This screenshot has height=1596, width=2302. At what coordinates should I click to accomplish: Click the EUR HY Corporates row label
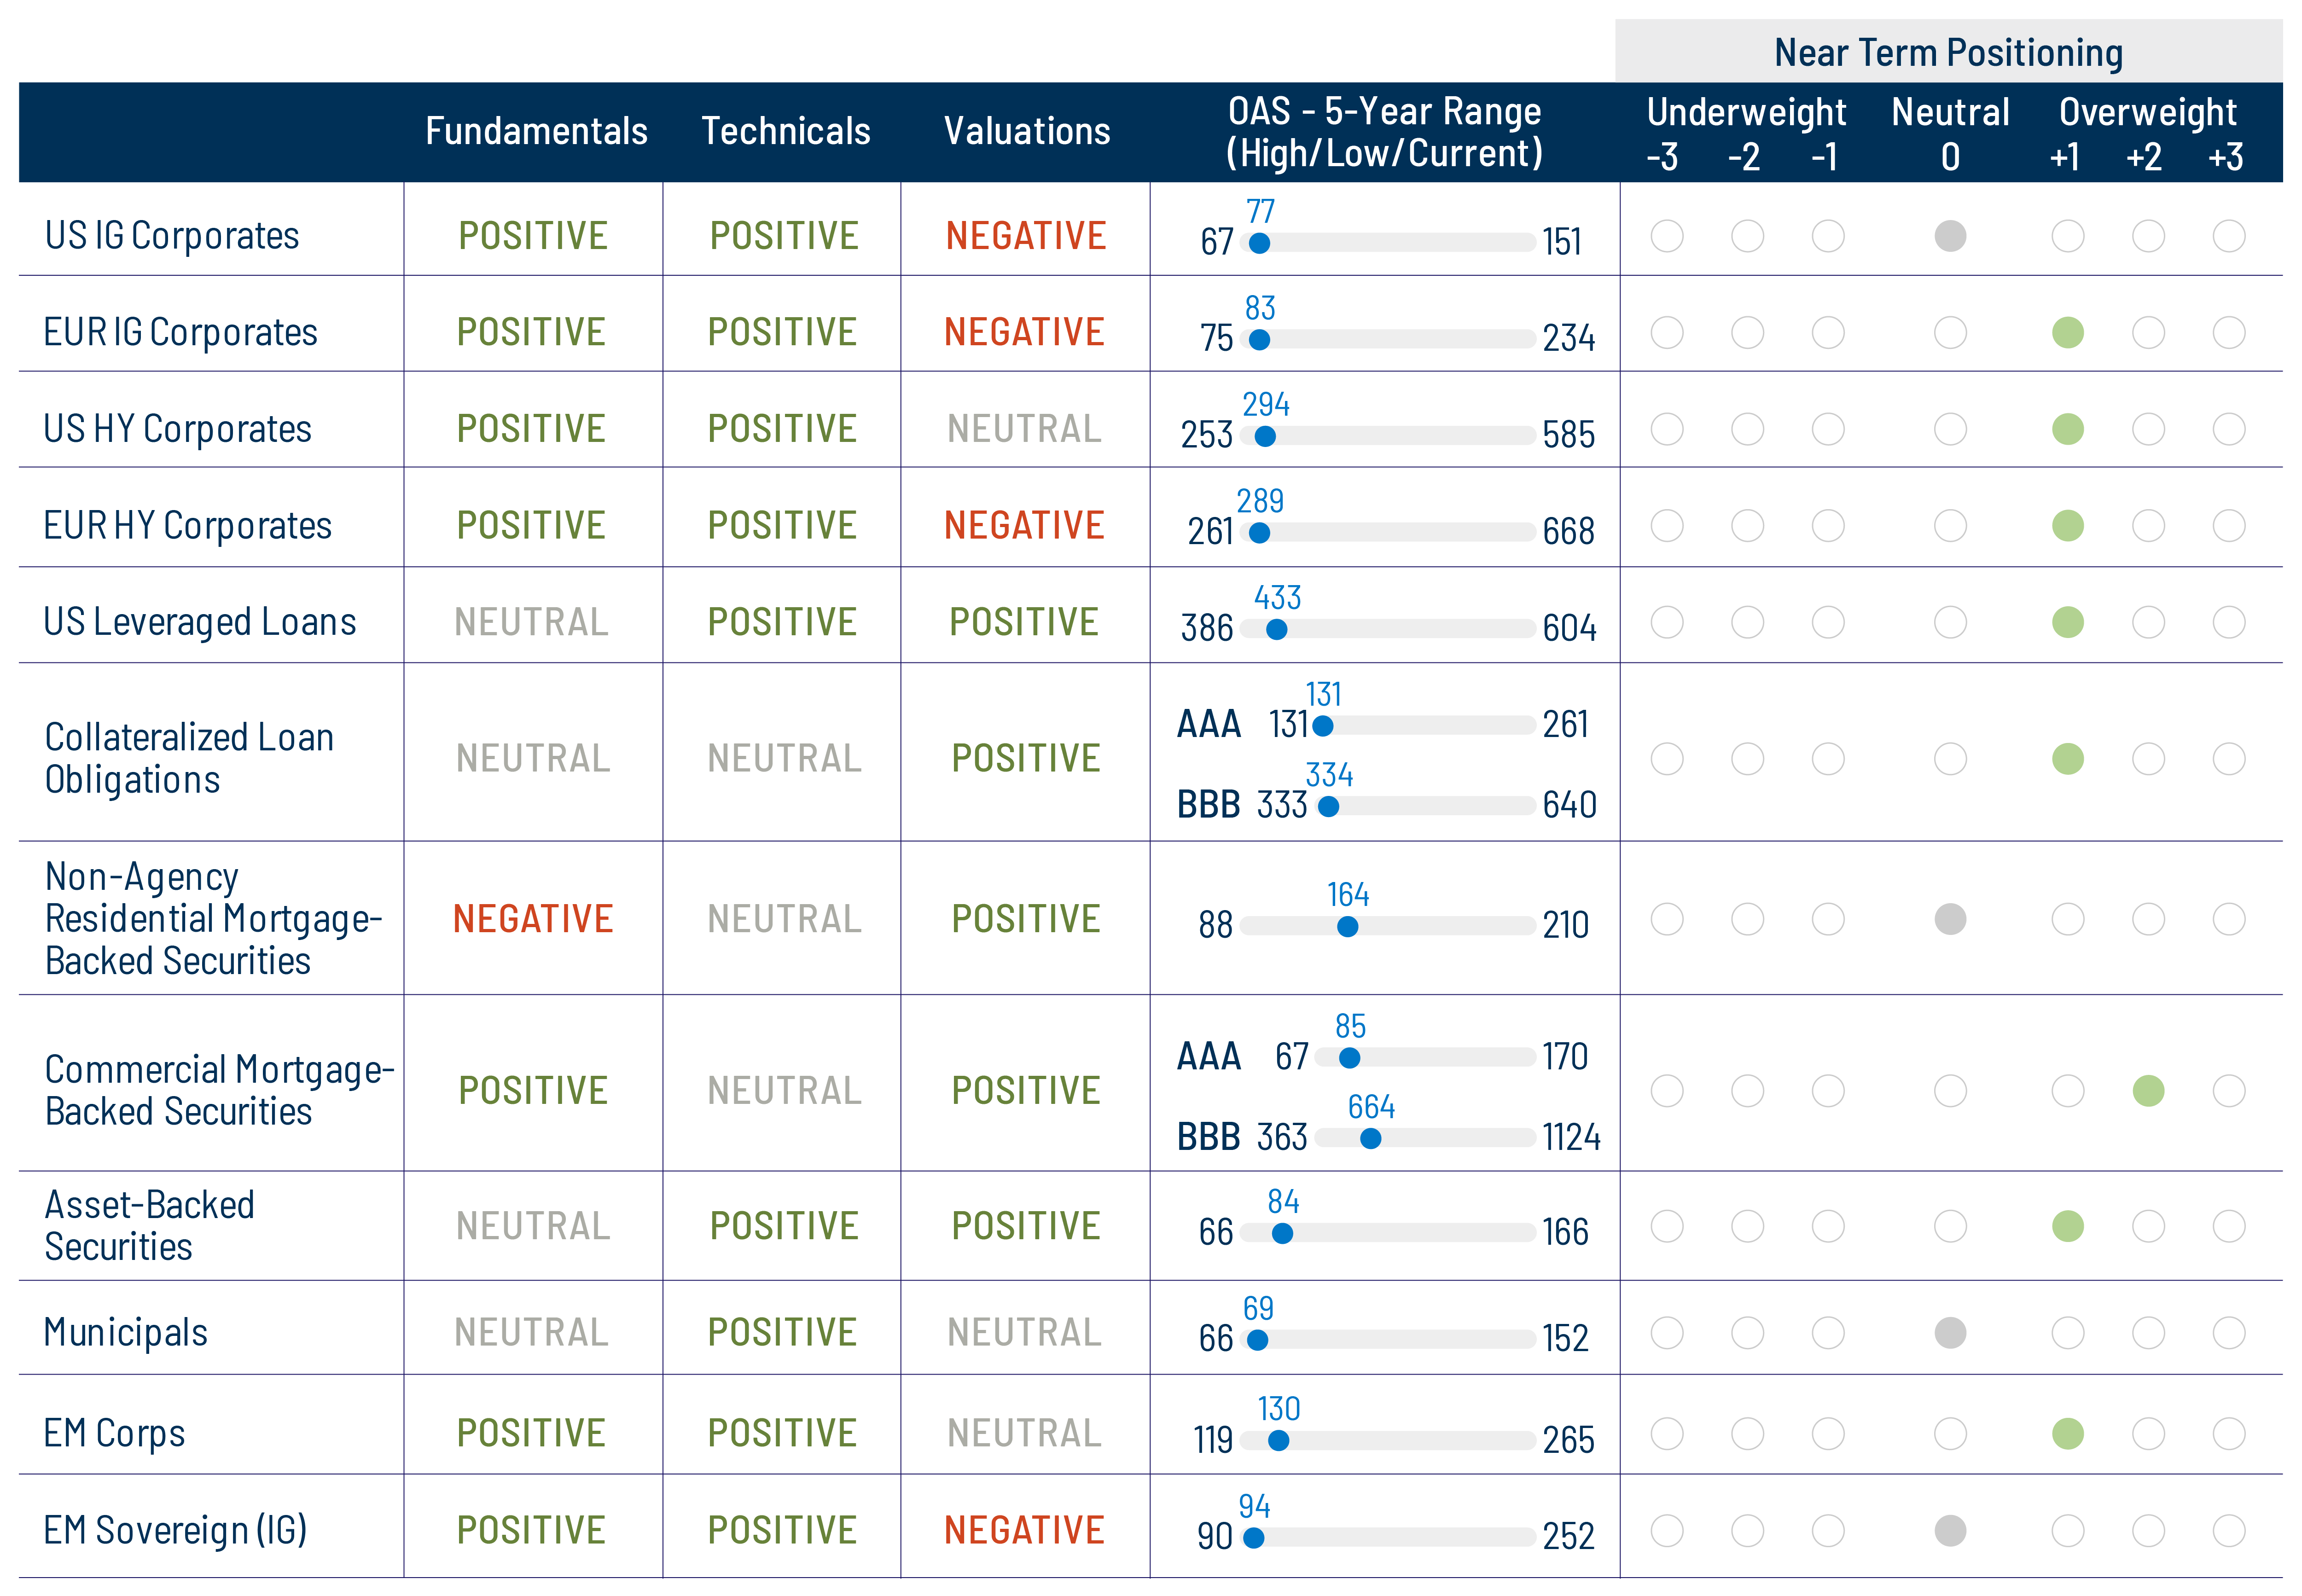tap(188, 525)
